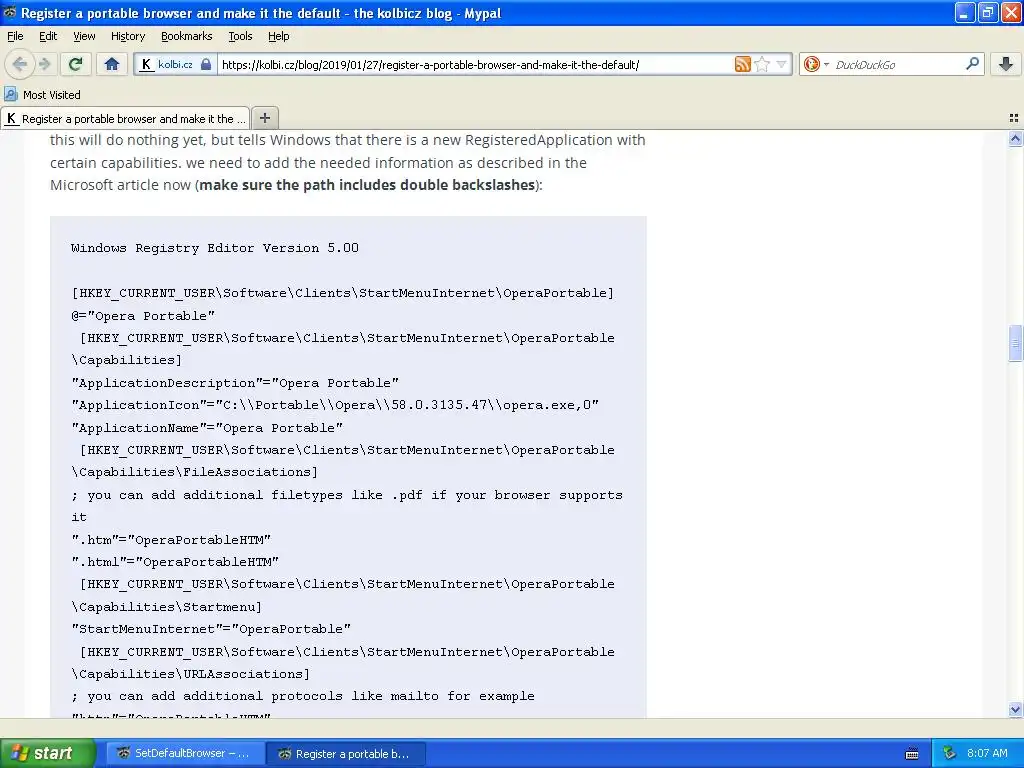Image resolution: width=1024 pixels, height=768 pixels.
Task: Click the vertical scrollbar up arrow
Action: tap(1015, 138)
